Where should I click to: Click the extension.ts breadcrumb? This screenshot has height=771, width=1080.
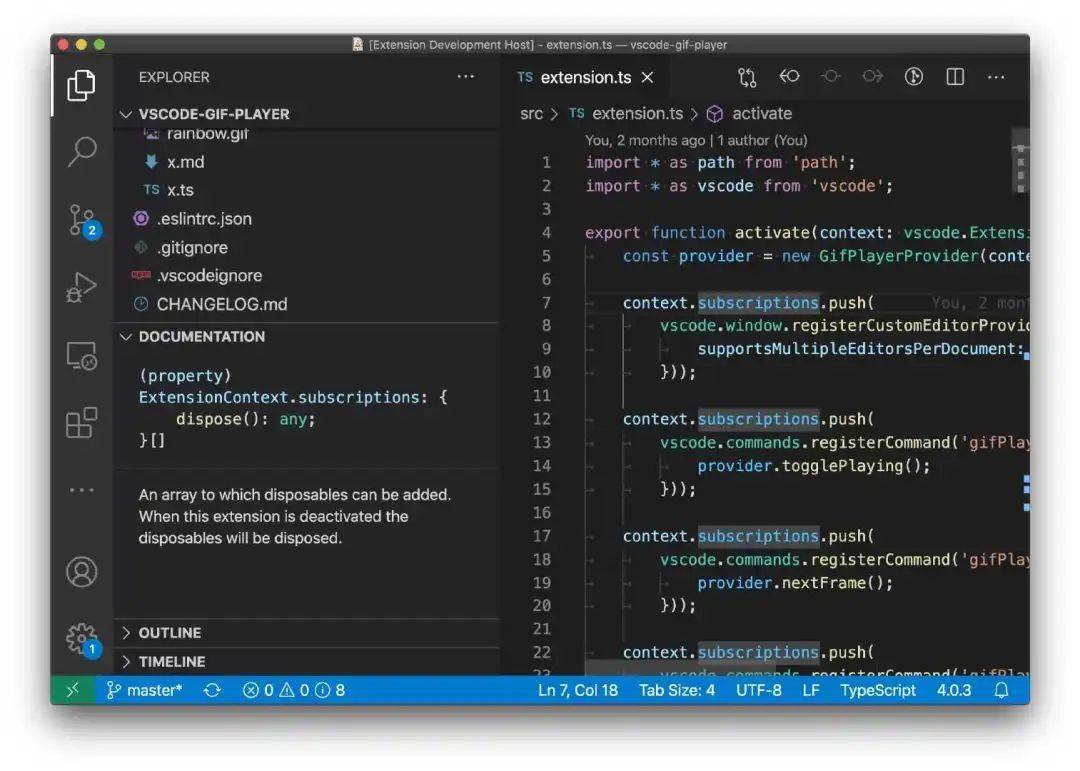click(626, 114)
